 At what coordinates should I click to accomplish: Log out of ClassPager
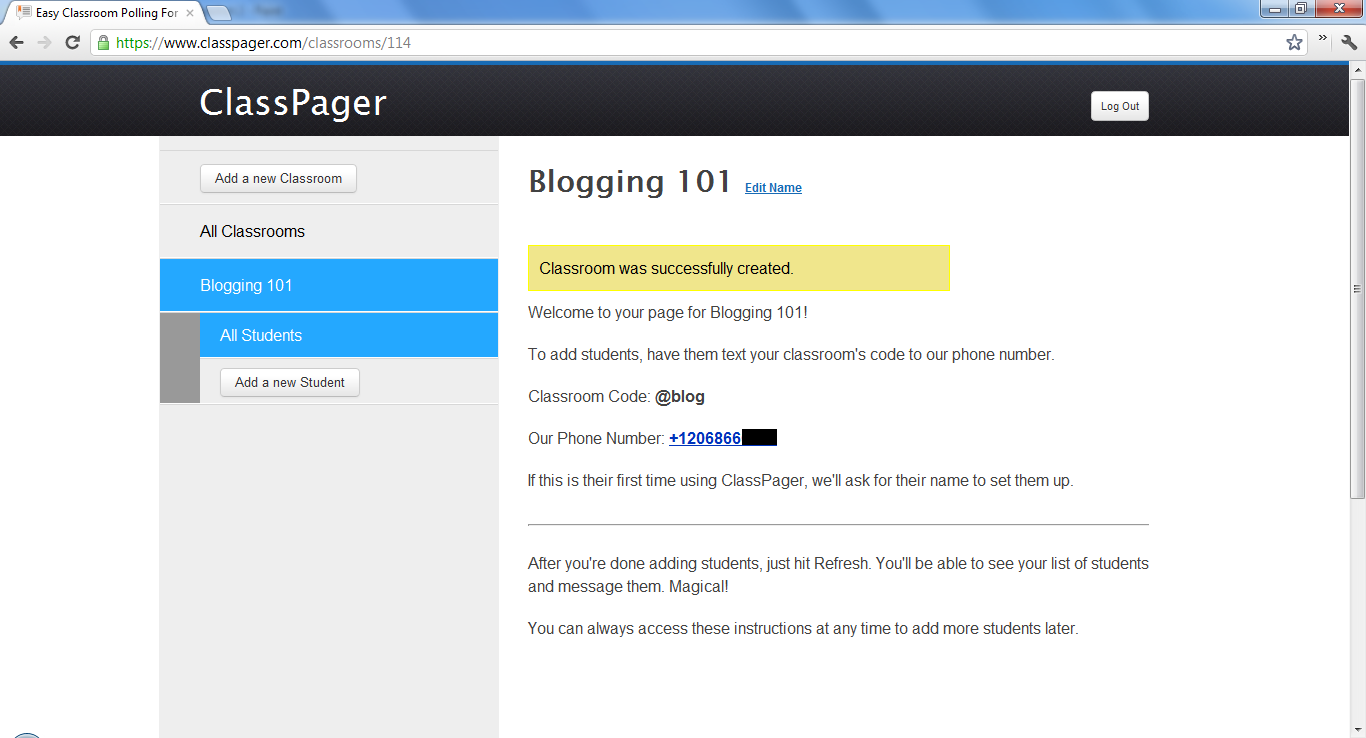[1119, 105]
